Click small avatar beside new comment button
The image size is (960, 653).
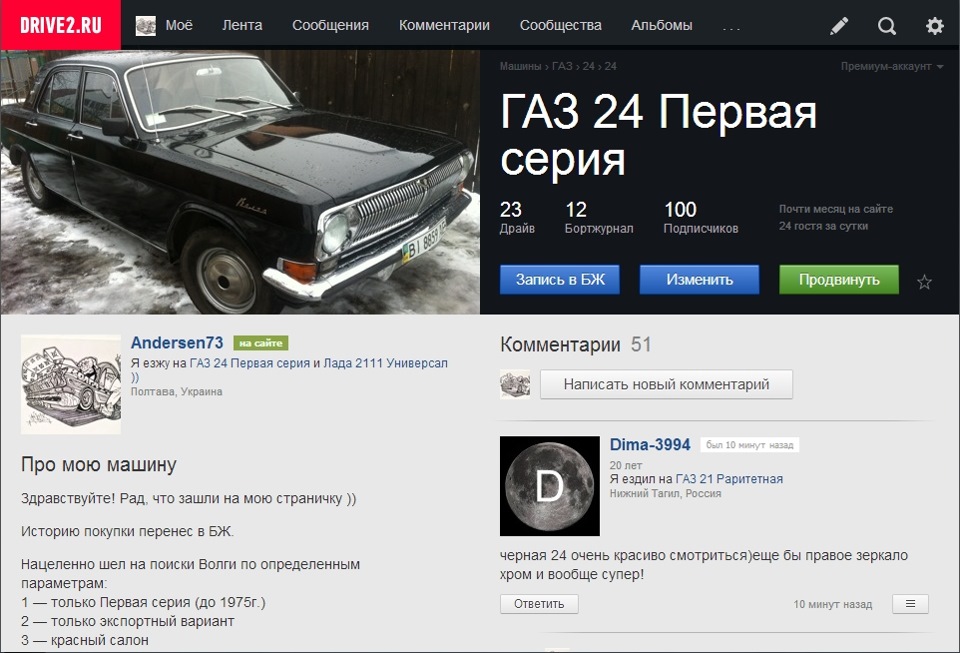[x=515, y=384]
